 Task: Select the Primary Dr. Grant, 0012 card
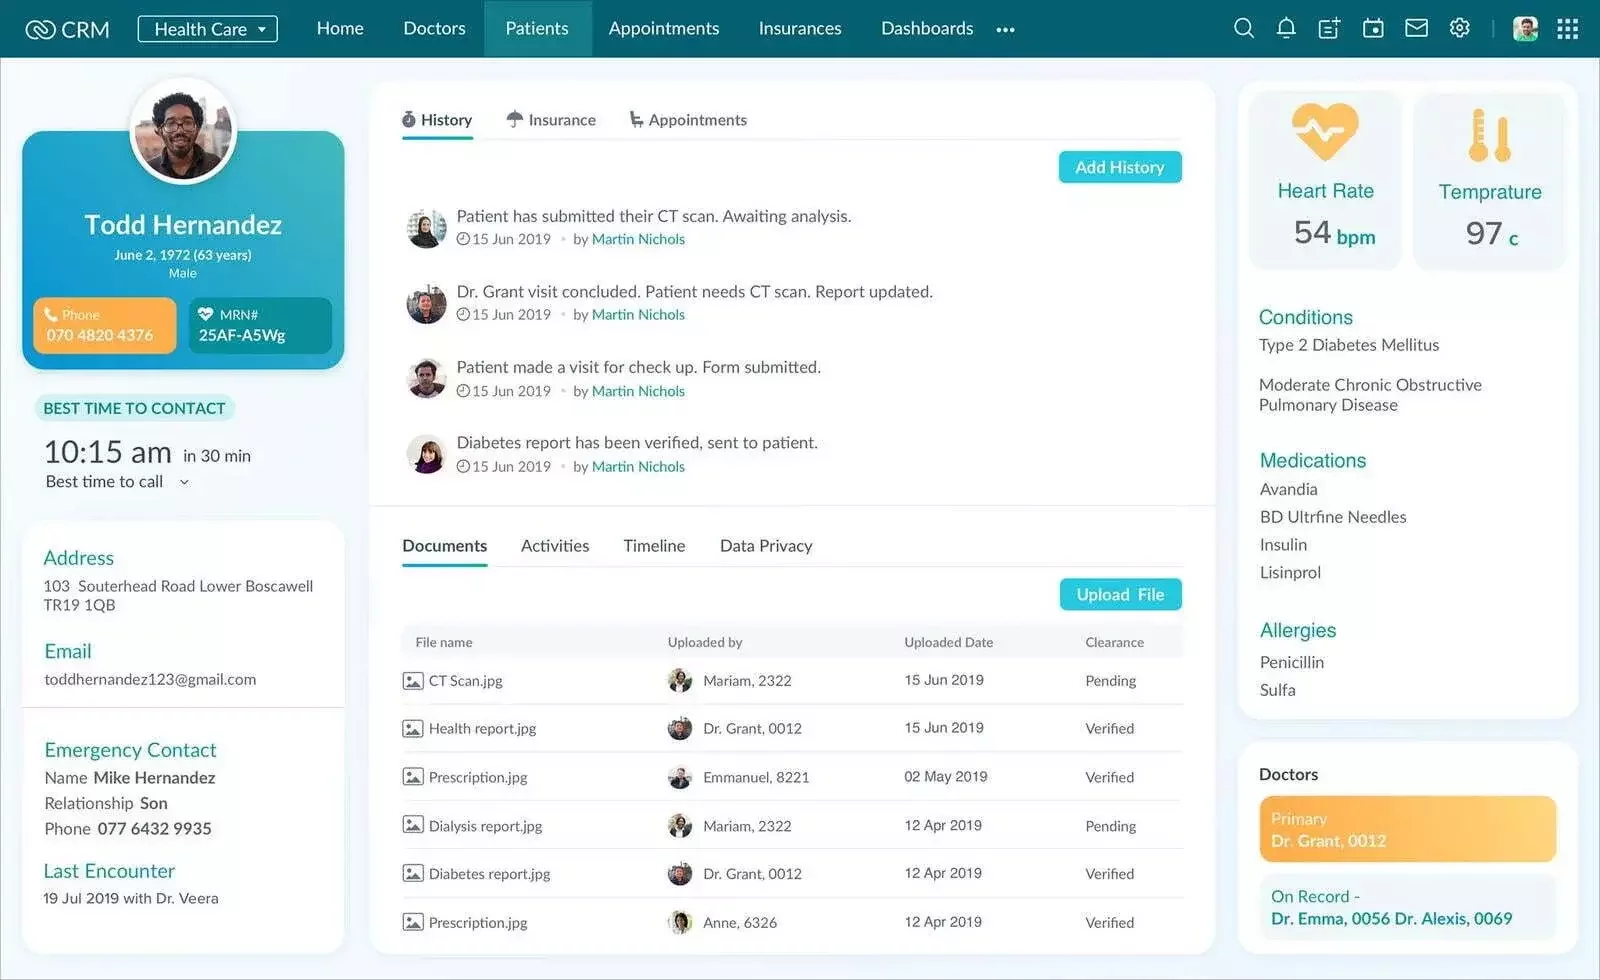pos(1407,829)
